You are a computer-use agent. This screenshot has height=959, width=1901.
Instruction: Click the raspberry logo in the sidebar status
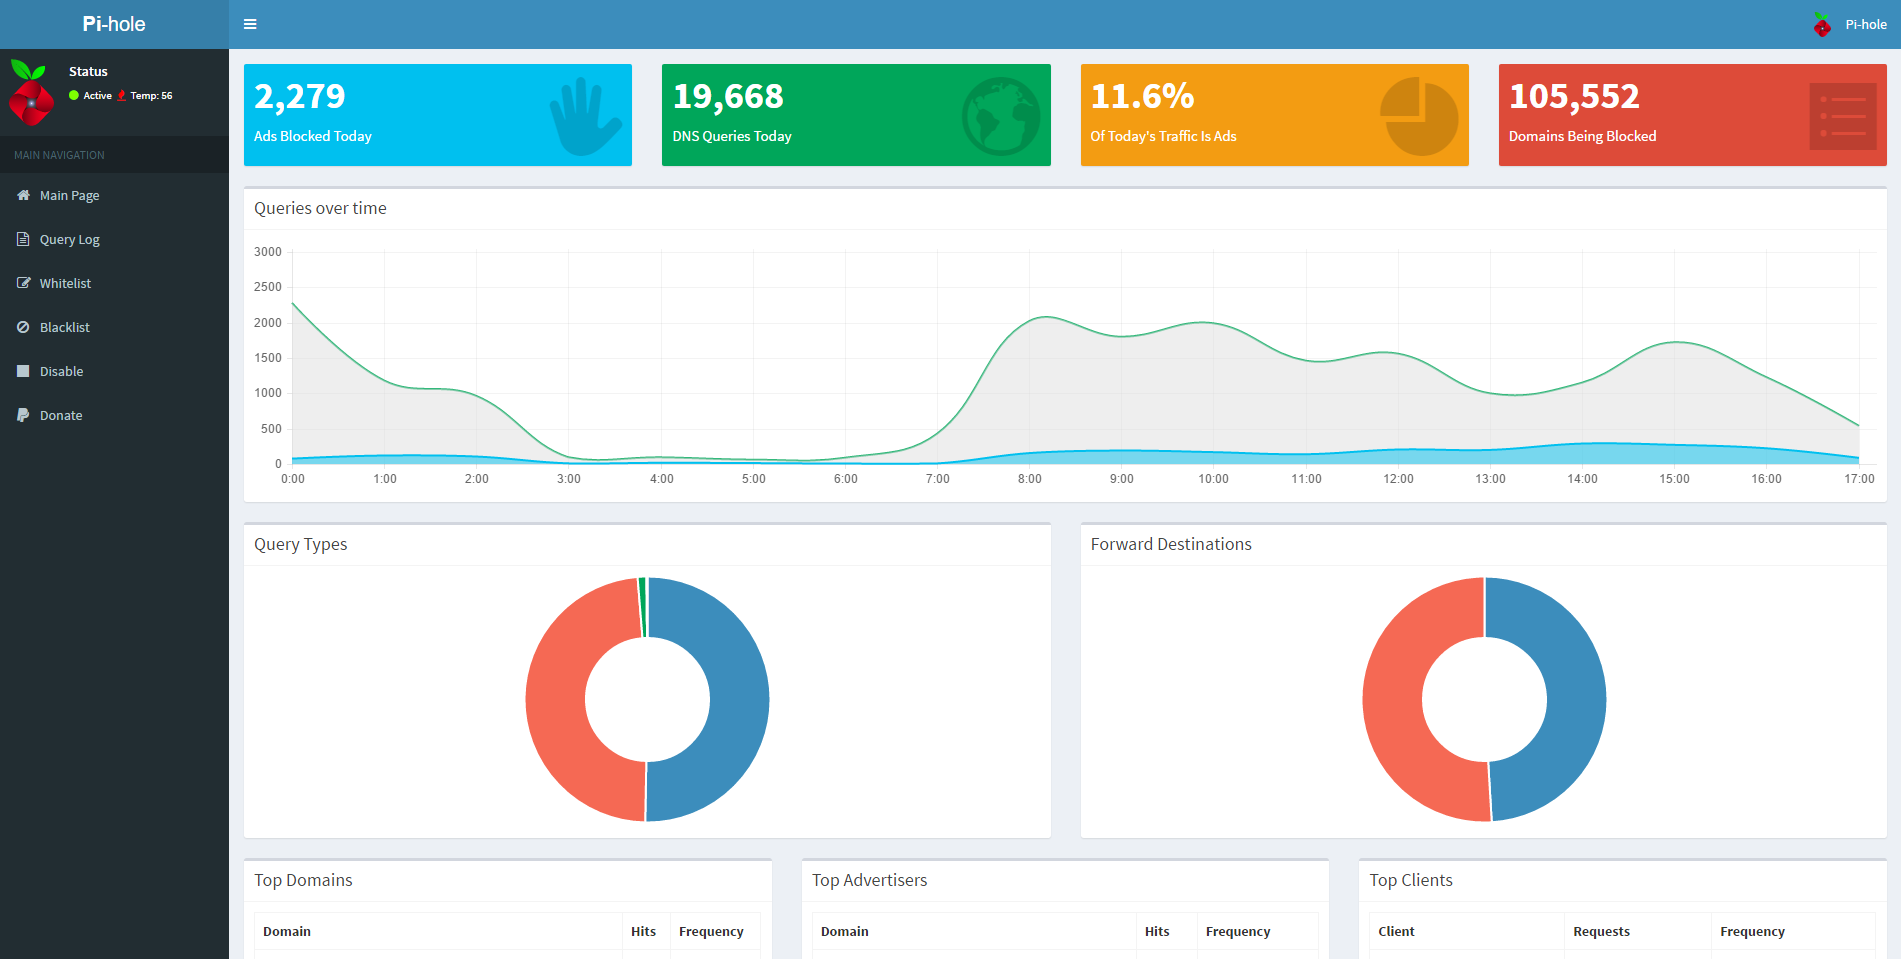coord(31,92)
